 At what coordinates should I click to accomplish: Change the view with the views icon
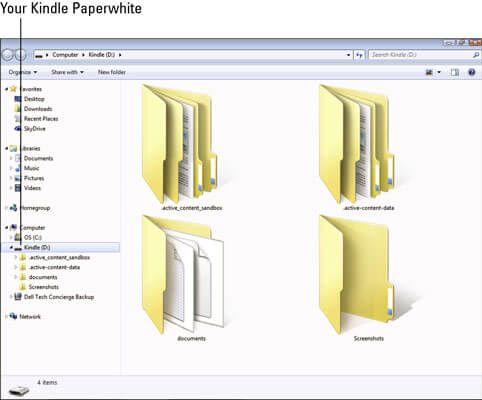tap(429, 72)
